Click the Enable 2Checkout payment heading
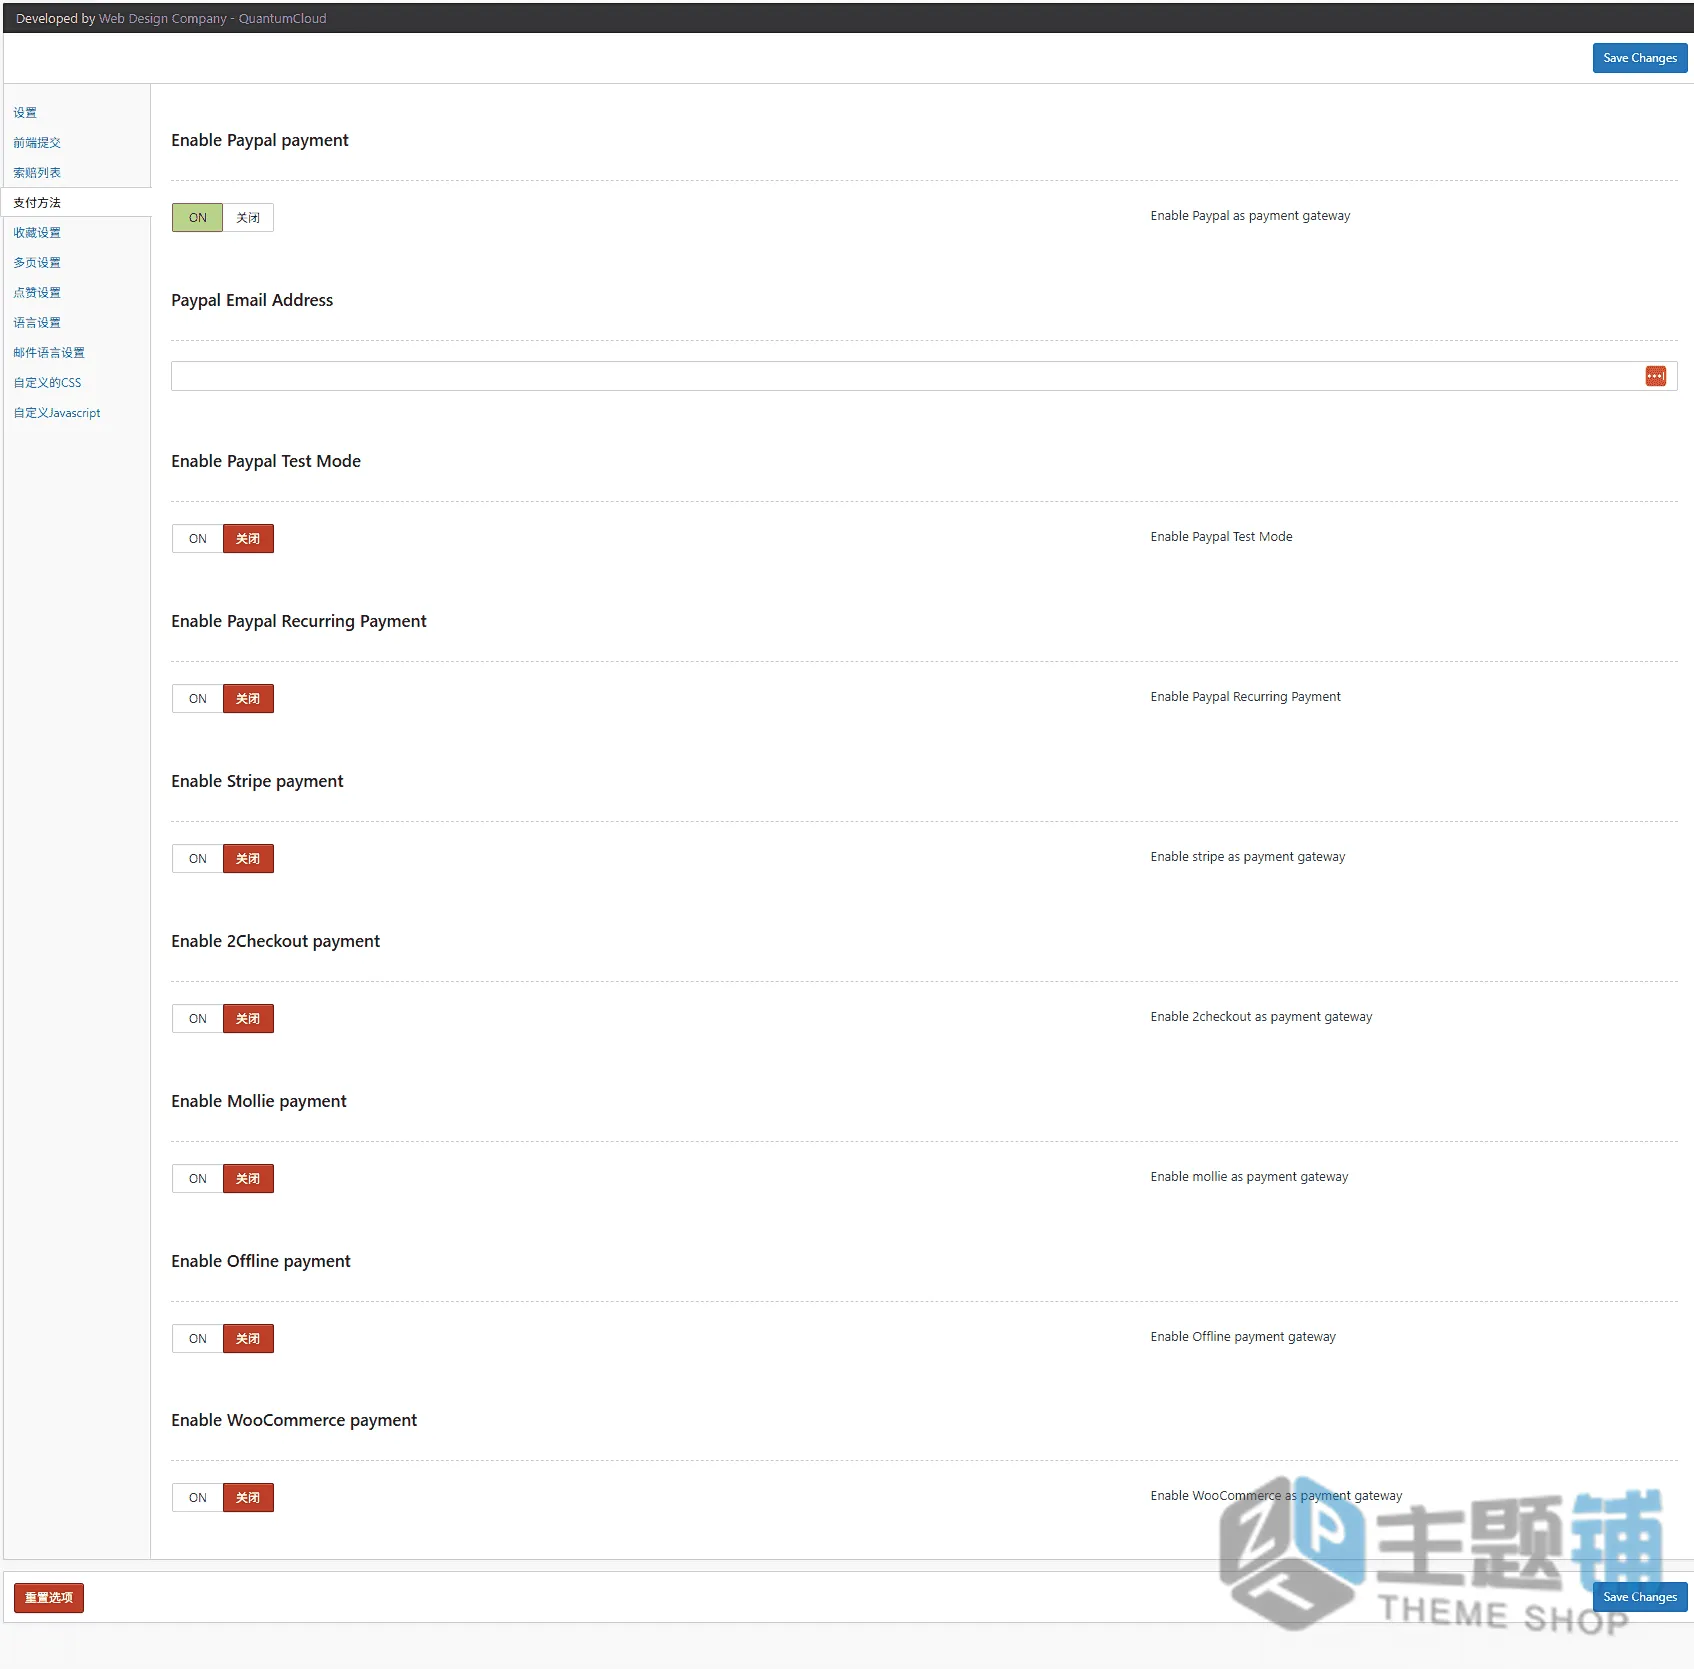The height and width of the screenshot is (1669, 1694). [276, 941]
